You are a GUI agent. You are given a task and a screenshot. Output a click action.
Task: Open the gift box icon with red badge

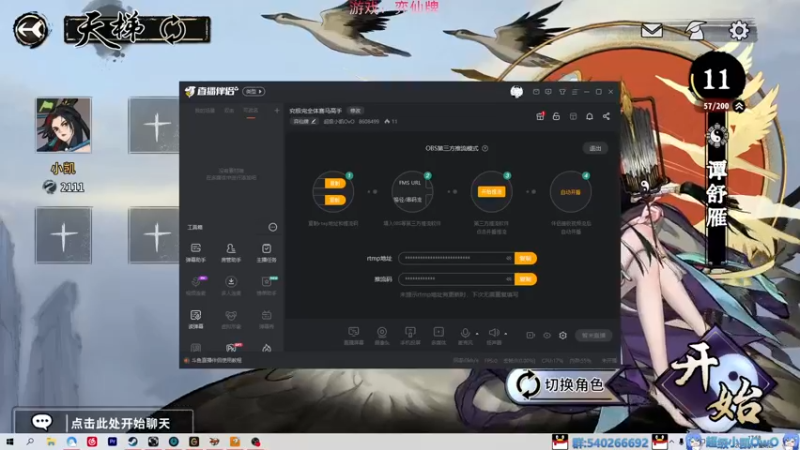pyautogui.click(x=540, y=116)
